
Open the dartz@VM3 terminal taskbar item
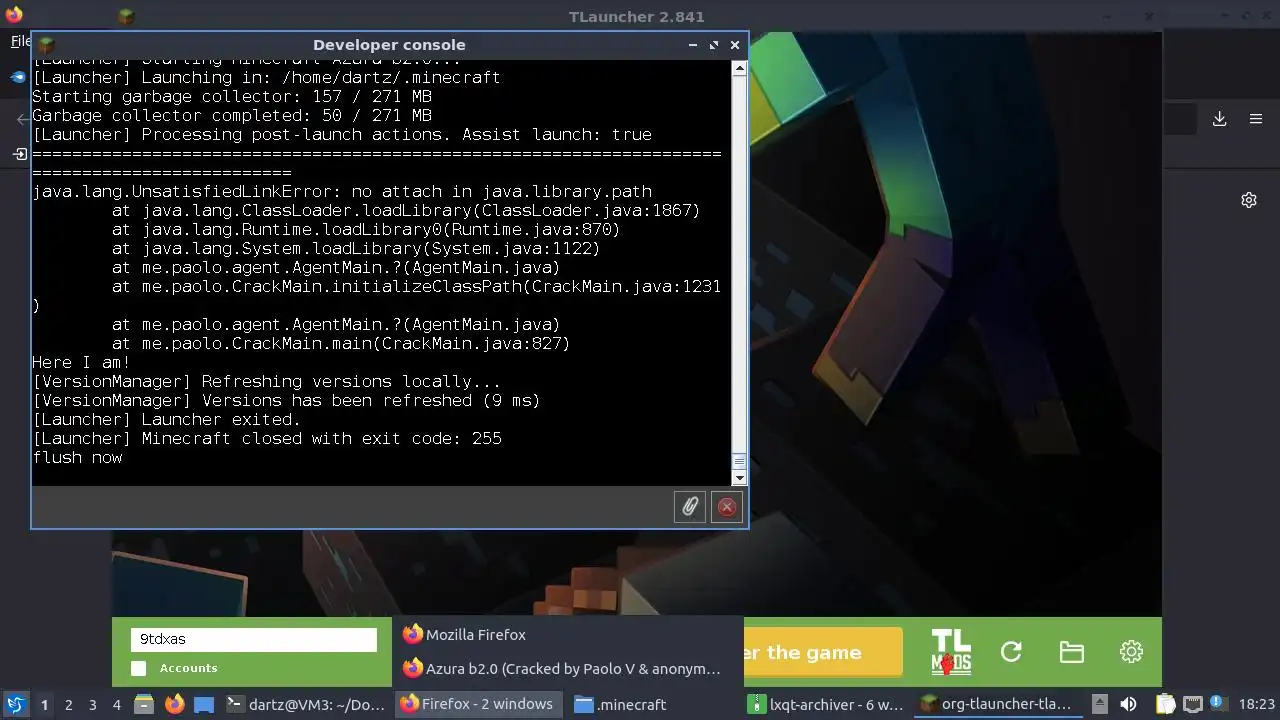click(306, 704)
